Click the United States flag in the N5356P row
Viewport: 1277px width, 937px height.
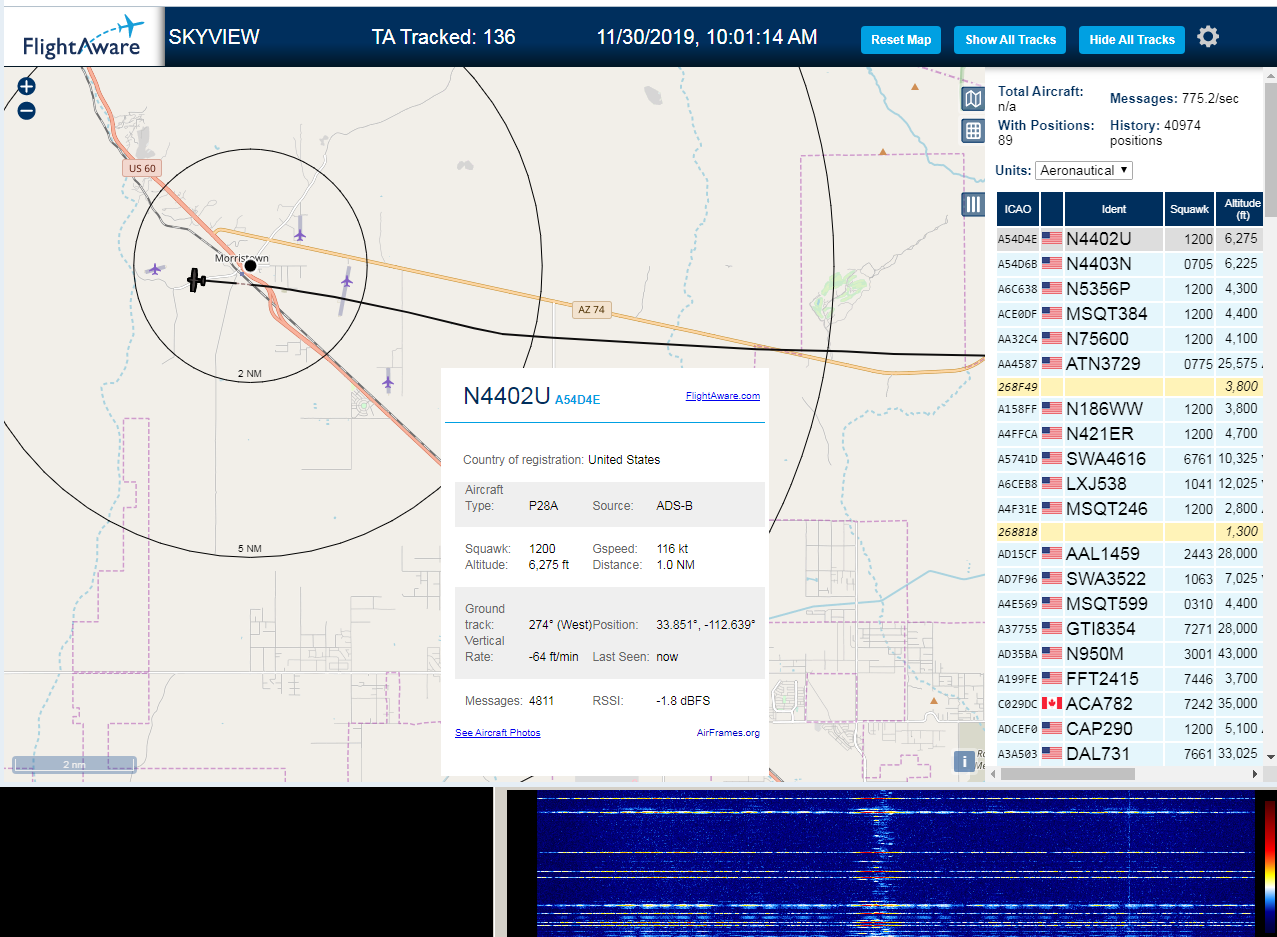[x=1052, y=289]
